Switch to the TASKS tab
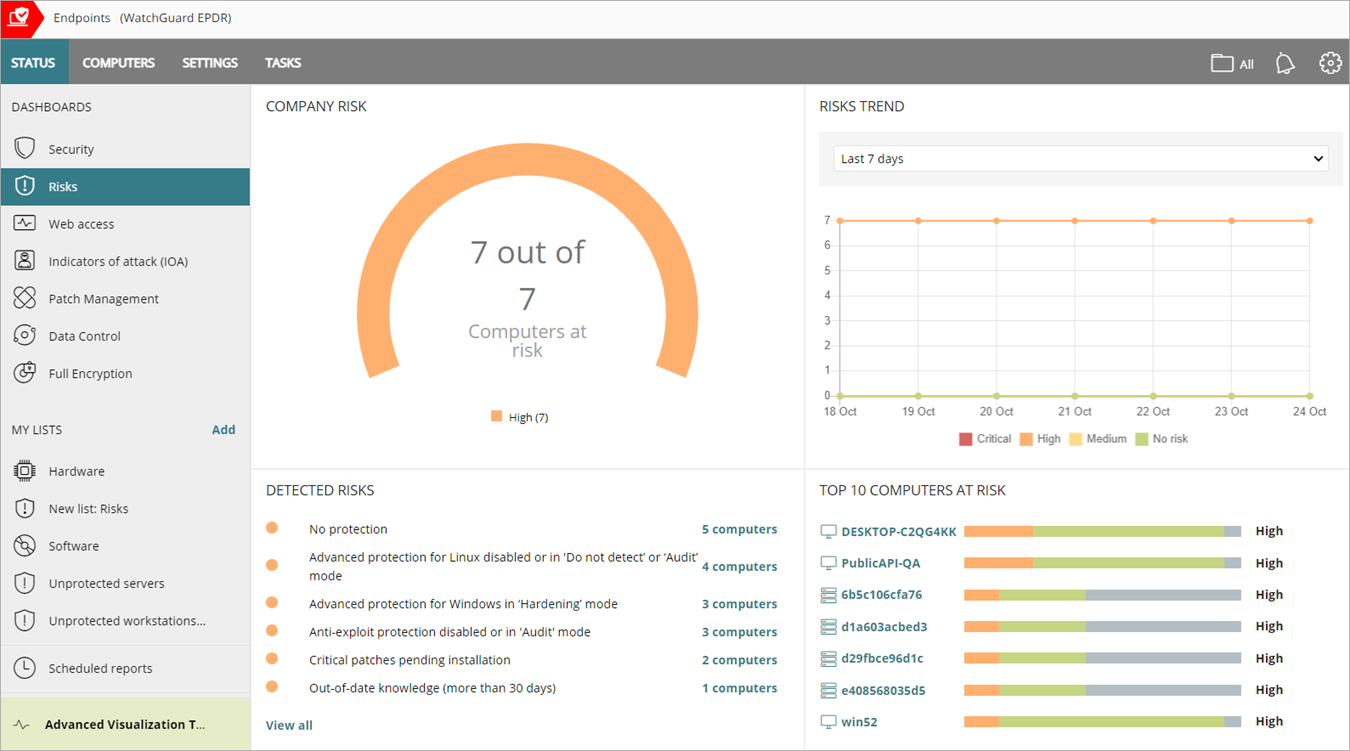The image size is (1350, 751). (x=283, y=62)
